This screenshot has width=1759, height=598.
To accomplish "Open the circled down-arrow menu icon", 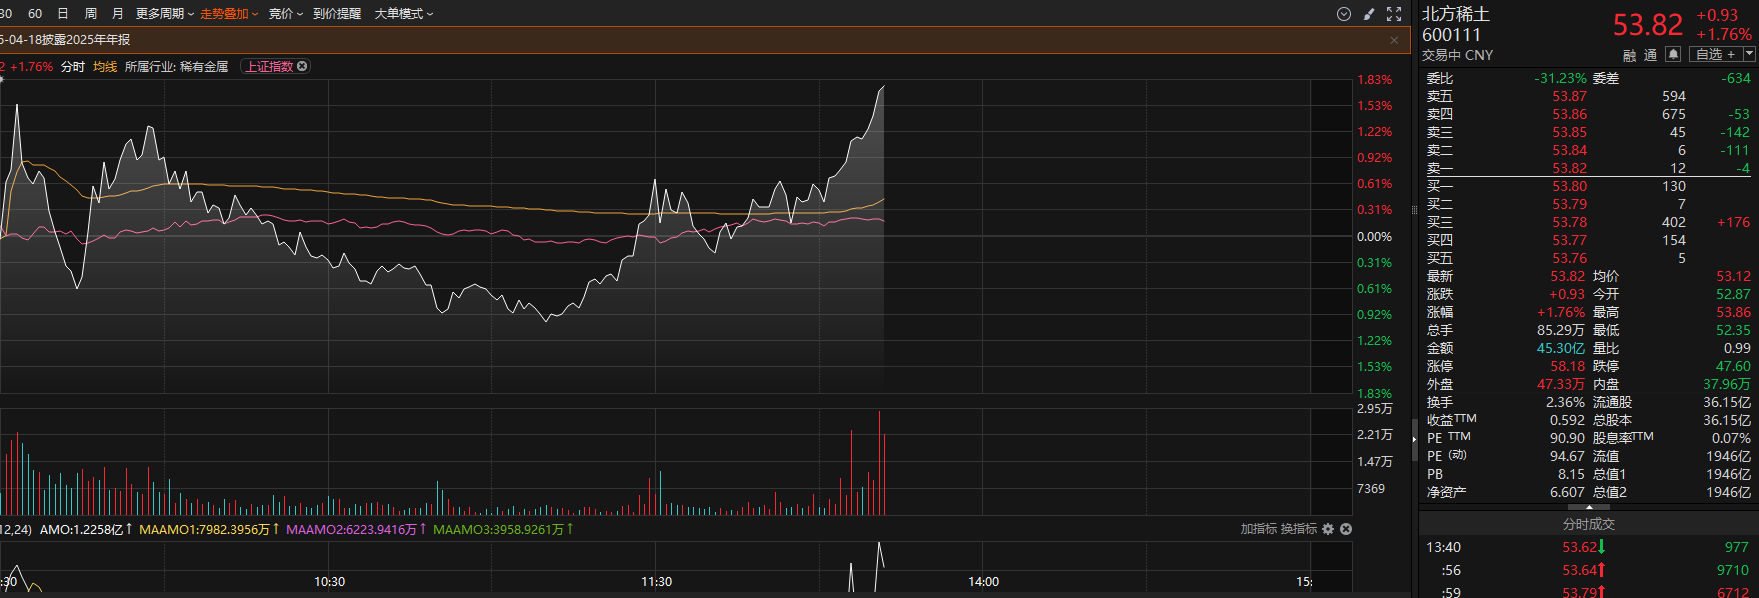I will coord(1344,14).
